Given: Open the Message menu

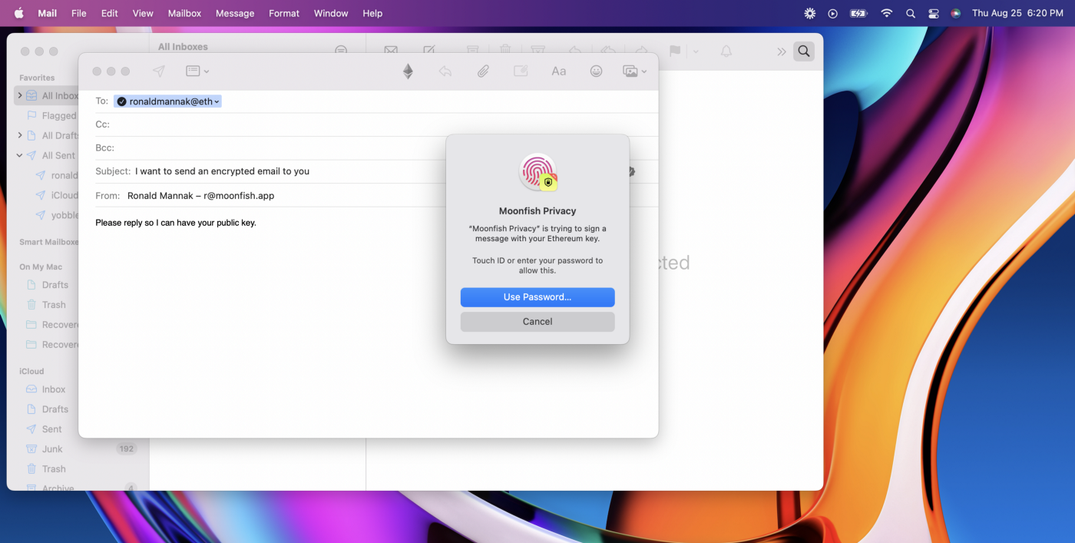Looking at the screenshot, I should [x=235, y=13].
